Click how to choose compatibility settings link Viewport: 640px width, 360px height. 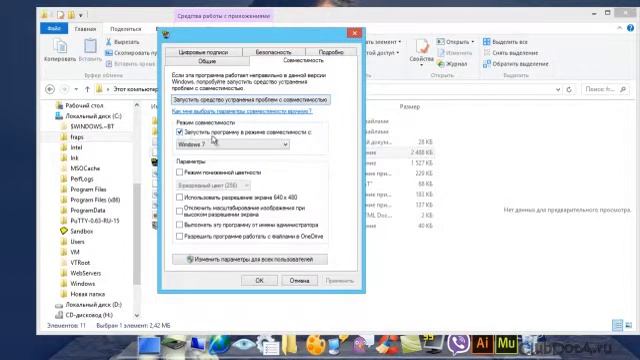(242, 111)
